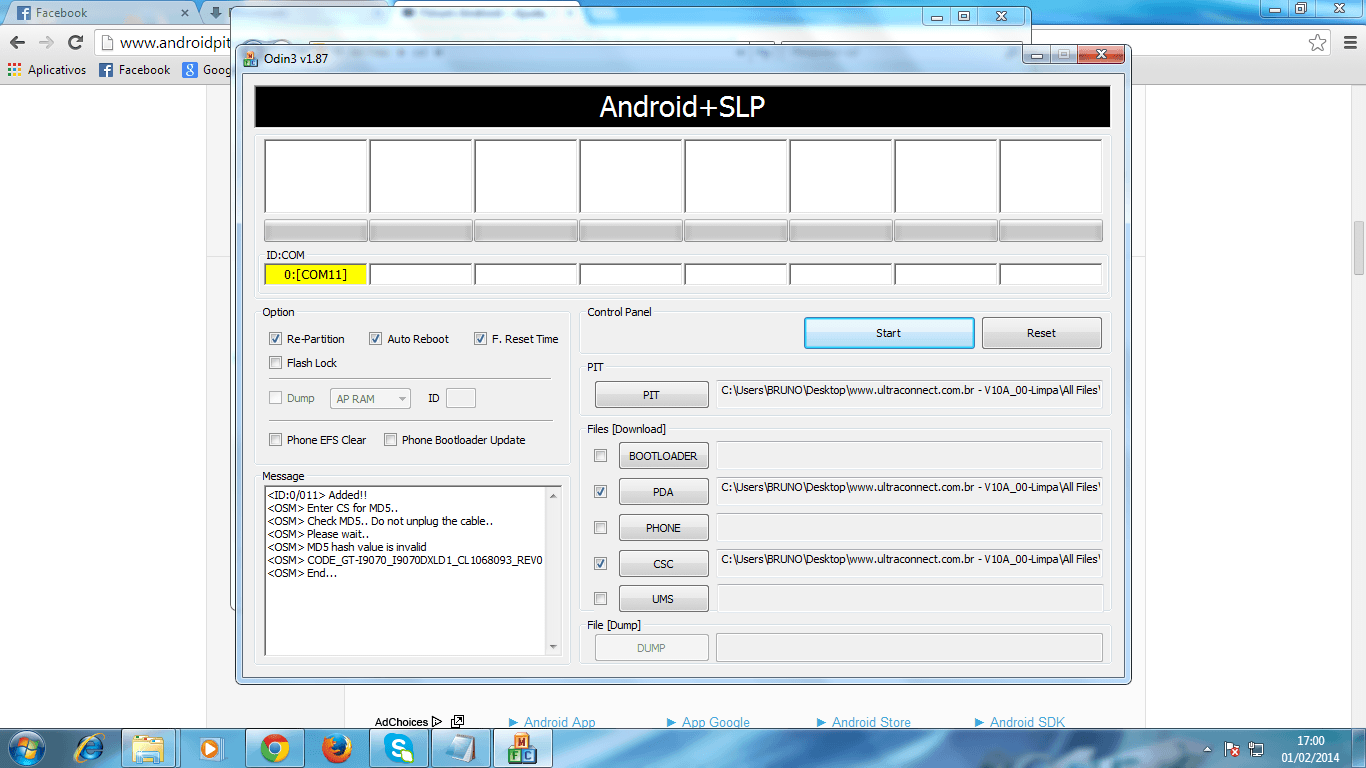Click the Chrome back arrow

(x=17, y=42)
